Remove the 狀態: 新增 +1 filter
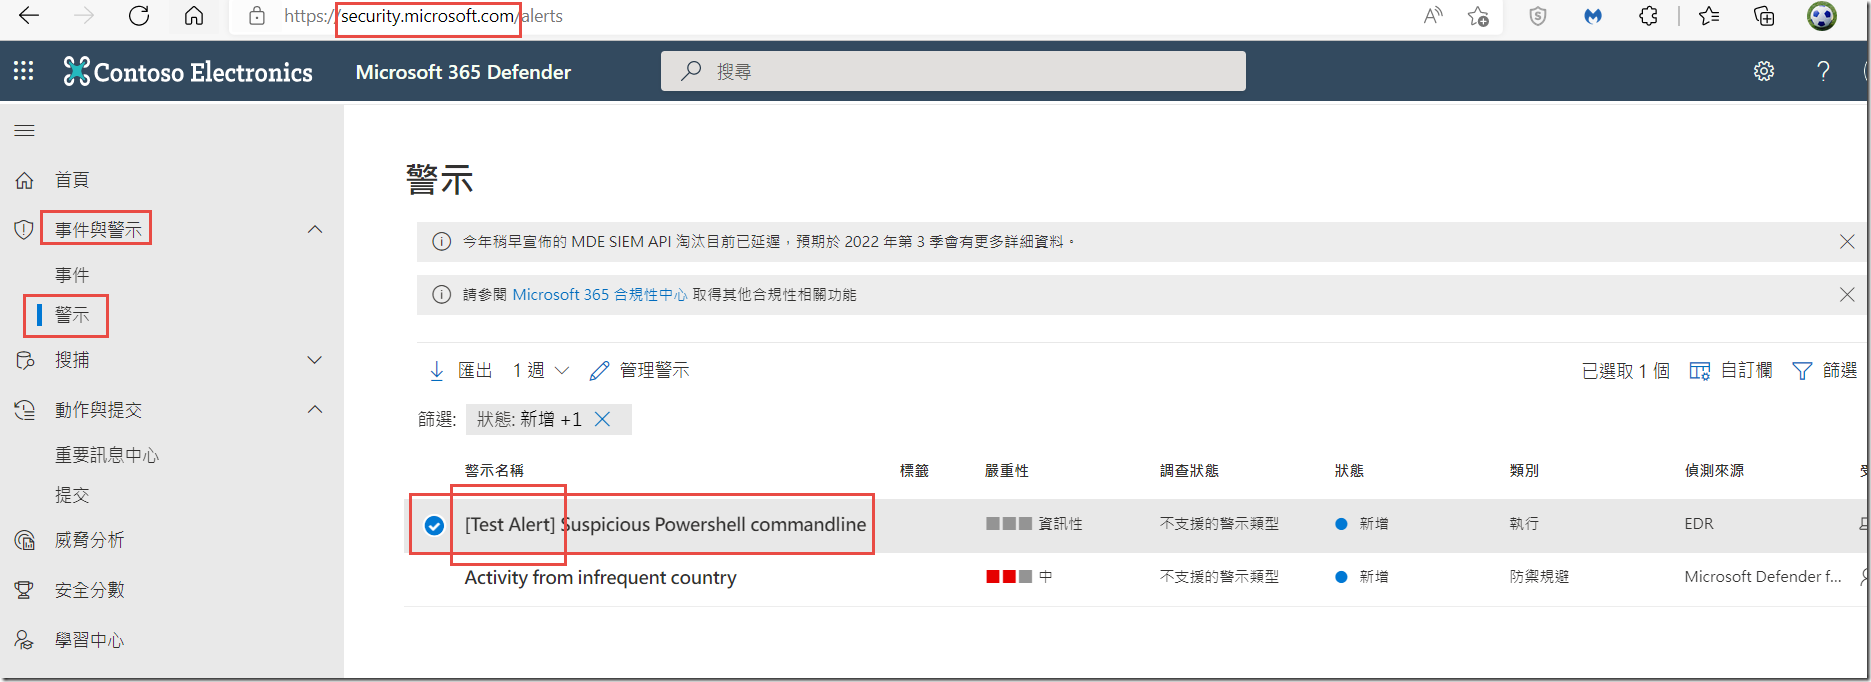 pyautogui.click(x=603, y=420)
